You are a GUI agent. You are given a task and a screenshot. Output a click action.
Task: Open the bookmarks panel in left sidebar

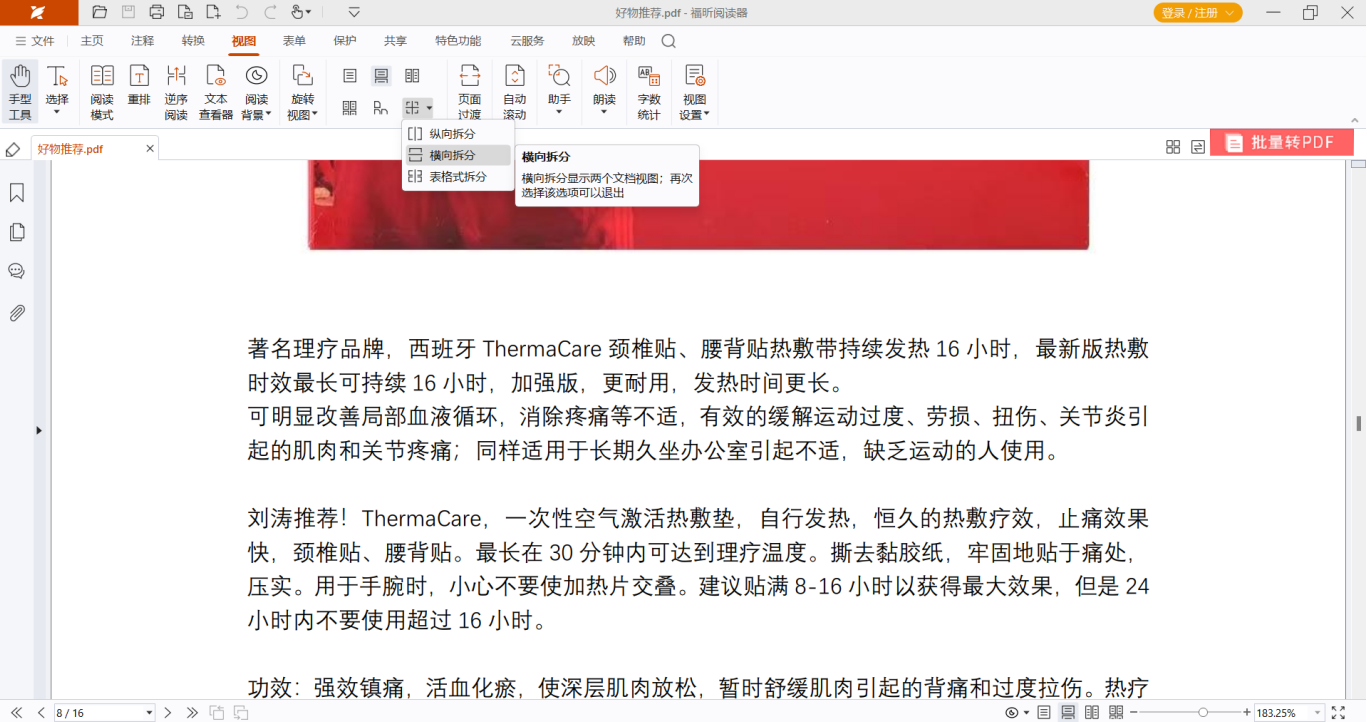(17, 193)
